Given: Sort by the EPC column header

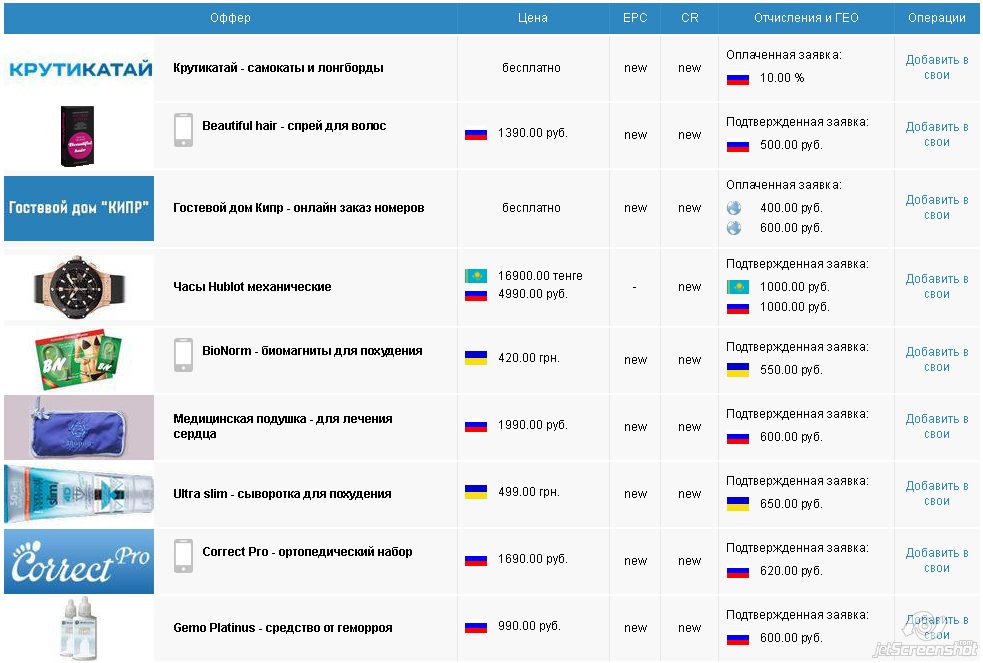Looking at the screenshot, I should point(635,18).
